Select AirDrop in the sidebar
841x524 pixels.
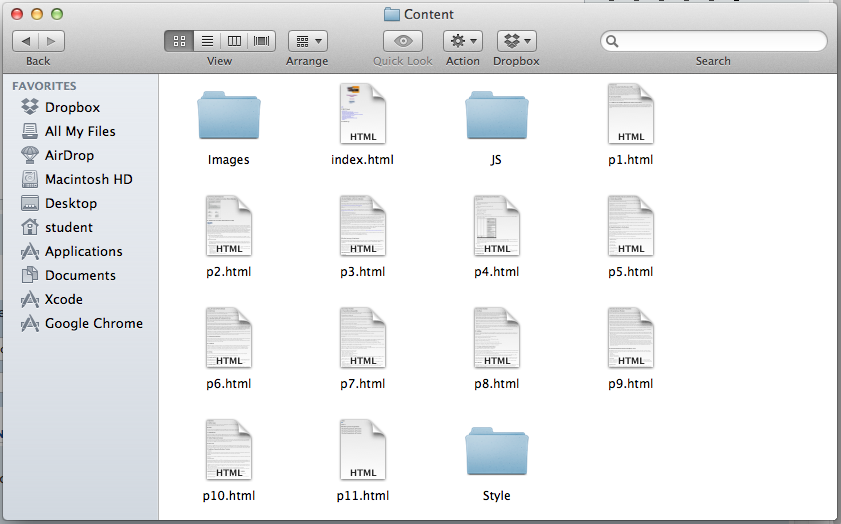[69, 155]
